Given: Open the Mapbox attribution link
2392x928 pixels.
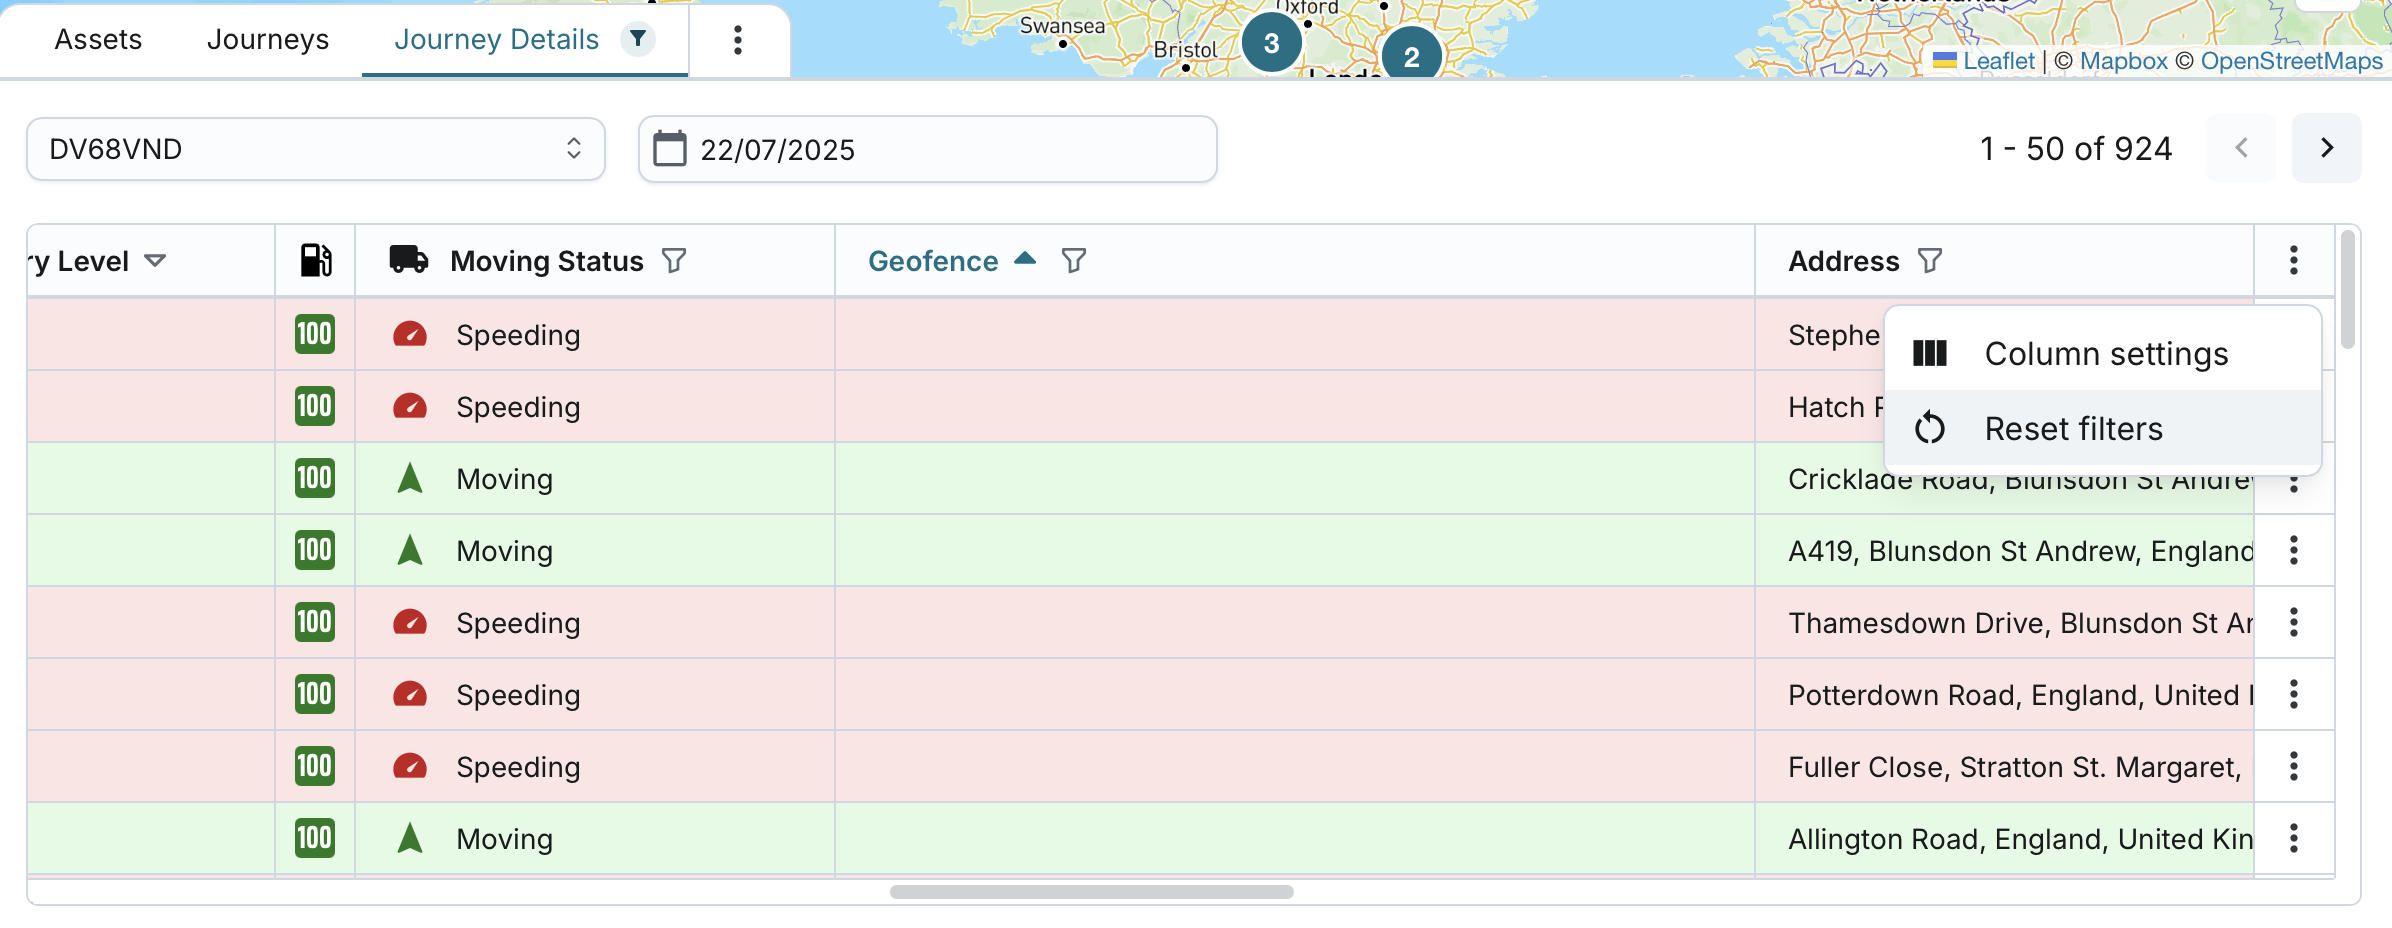Looking at the screenshot, I should 2123,61.
